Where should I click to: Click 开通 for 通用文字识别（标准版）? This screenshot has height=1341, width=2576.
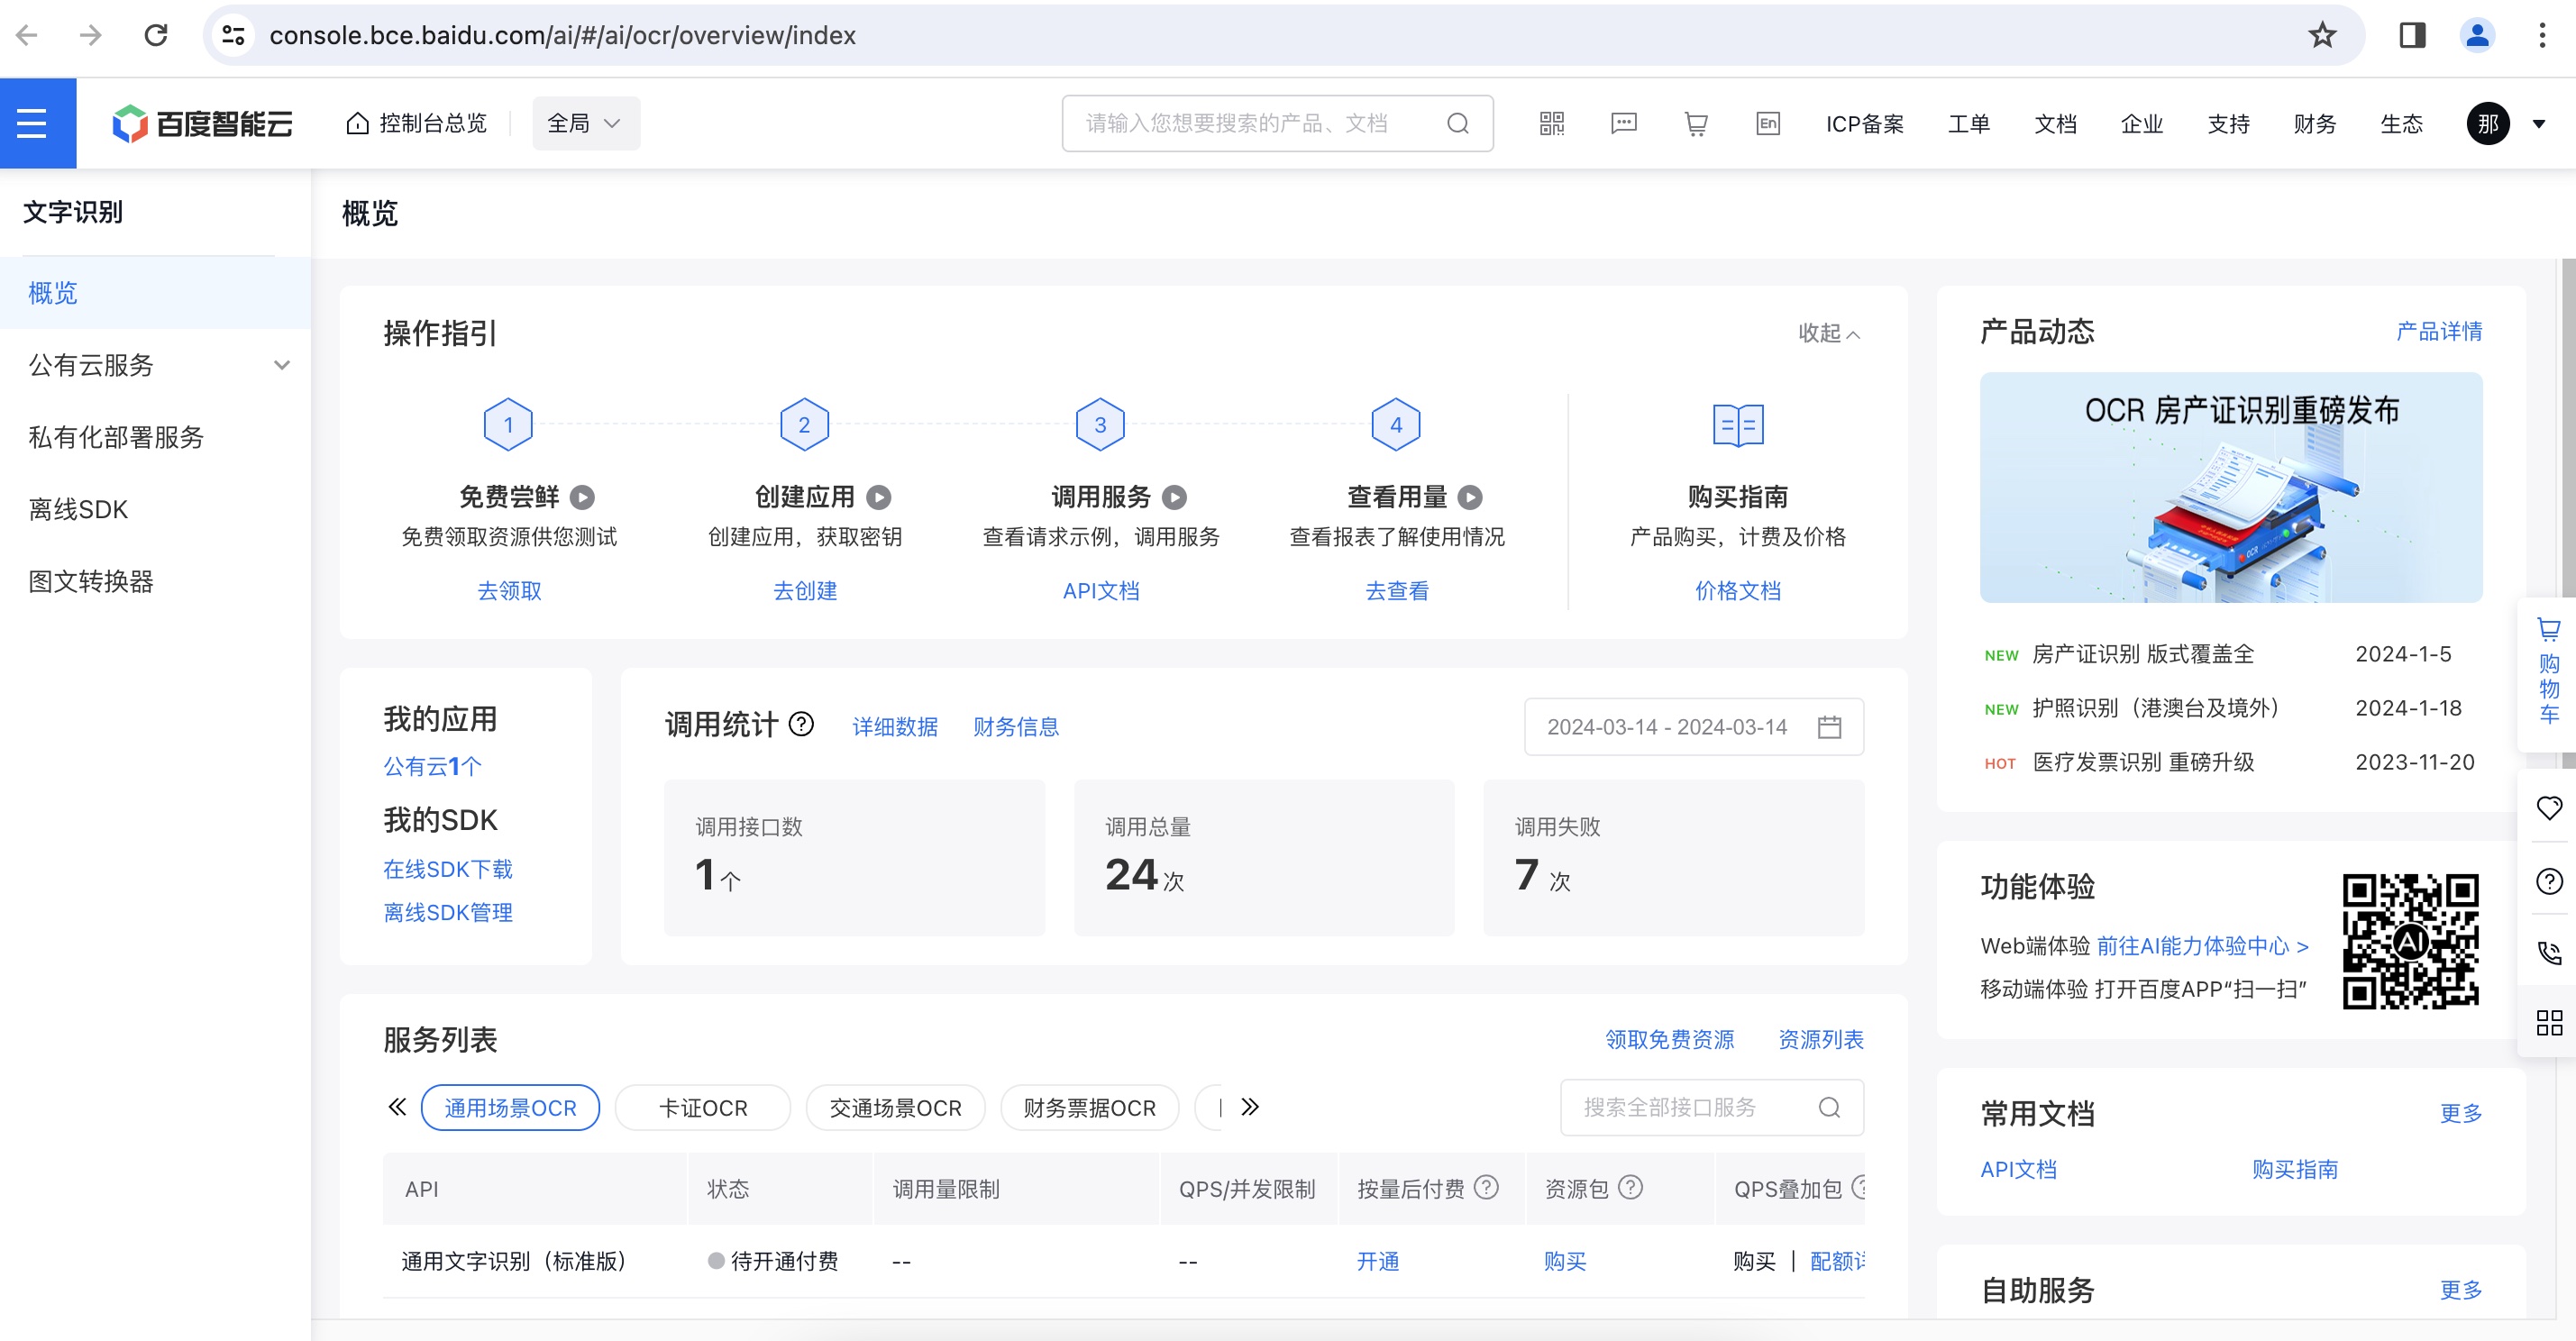tap(1377, 1261)
